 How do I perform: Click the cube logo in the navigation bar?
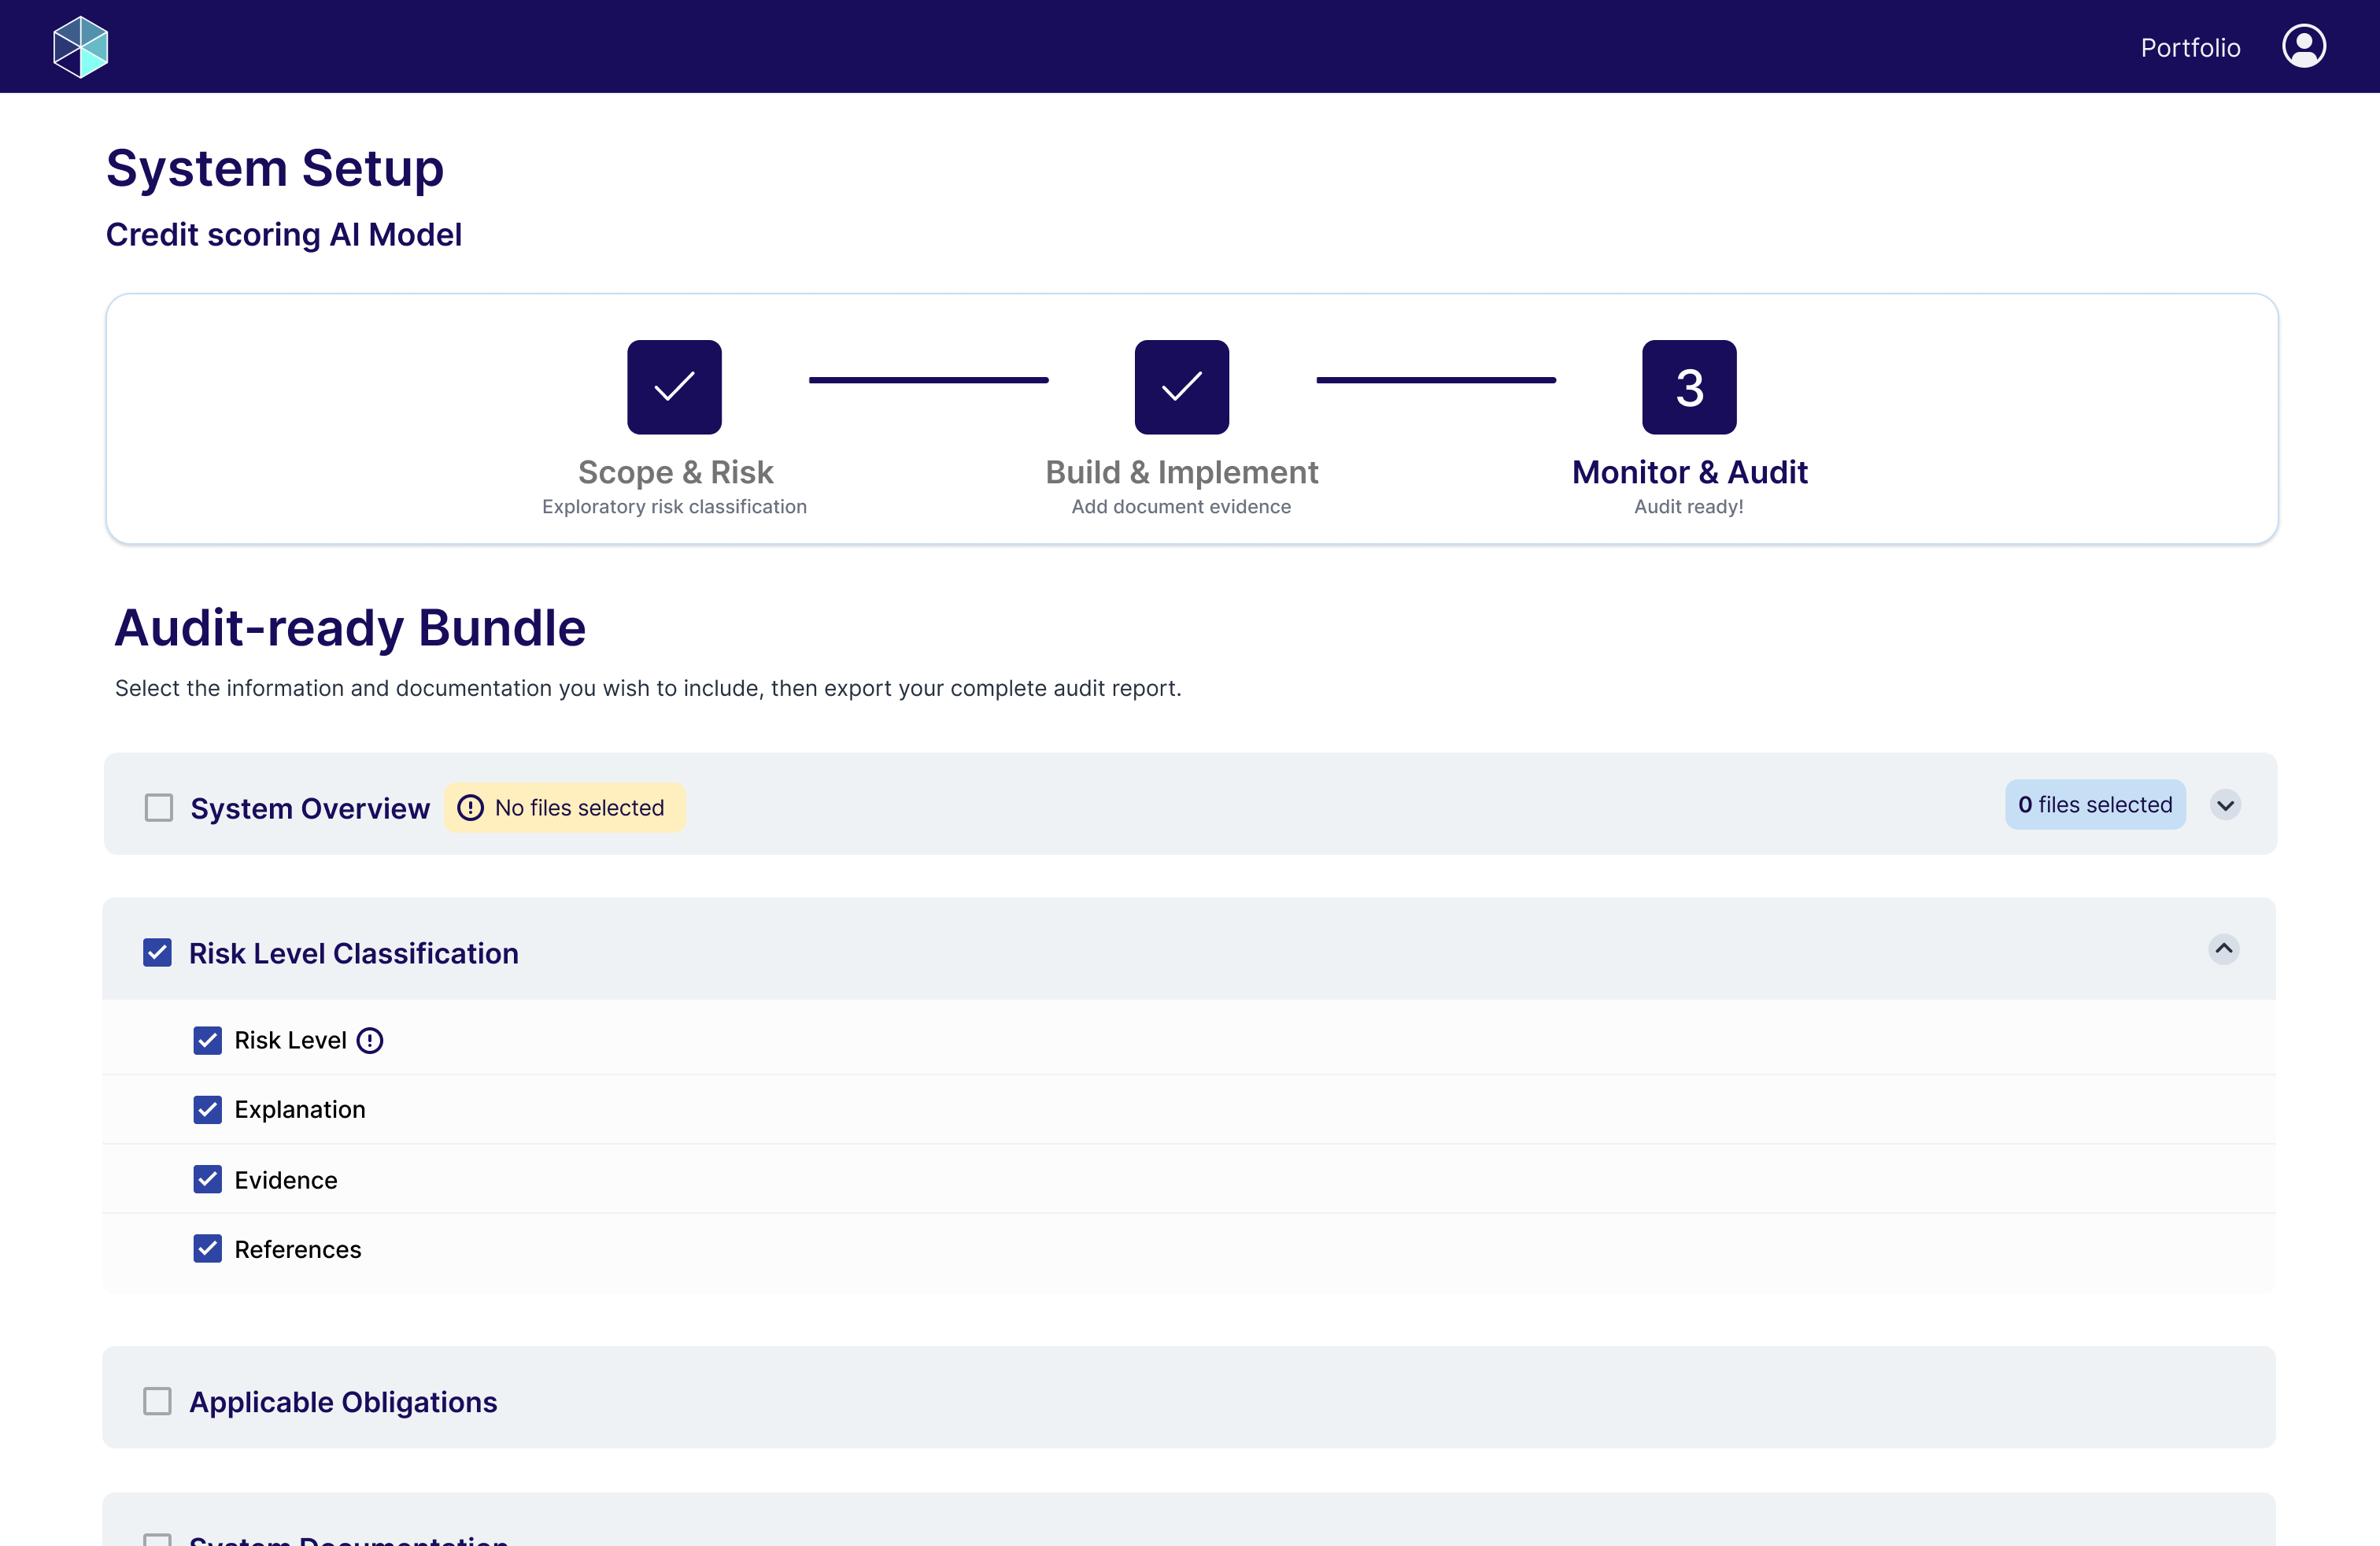(x=80, y=46)
